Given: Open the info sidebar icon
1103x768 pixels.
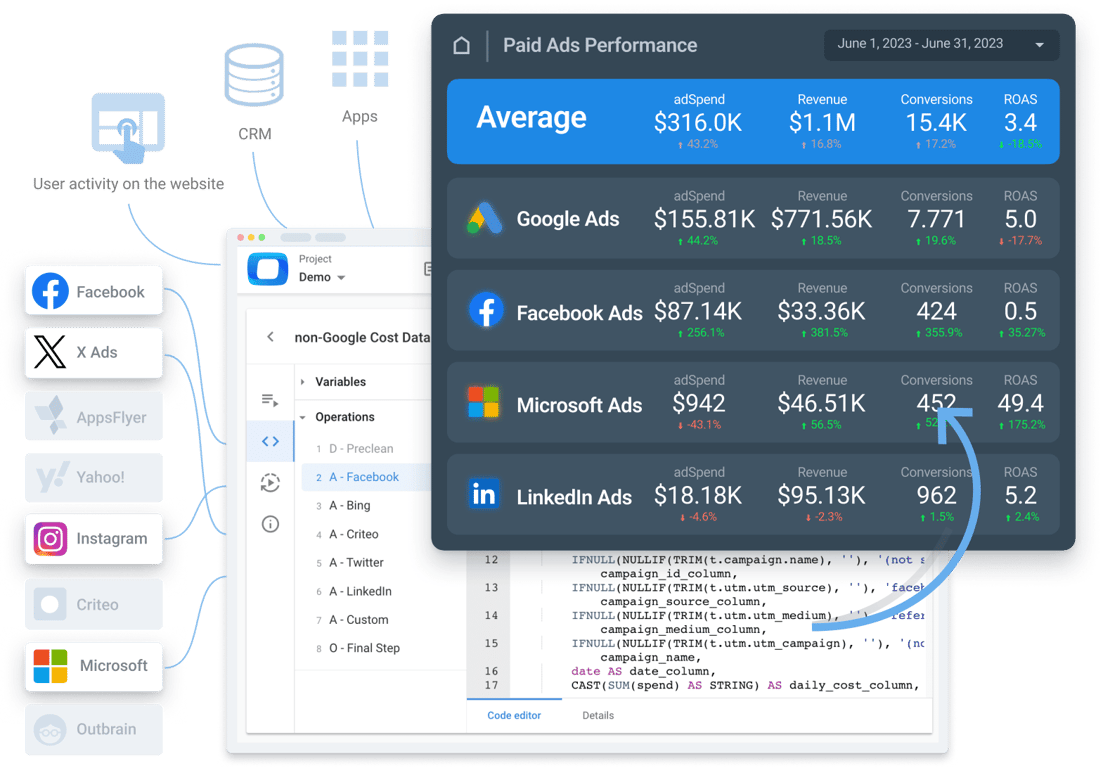Looking at the screenshot, I should (x=271, y=524).
